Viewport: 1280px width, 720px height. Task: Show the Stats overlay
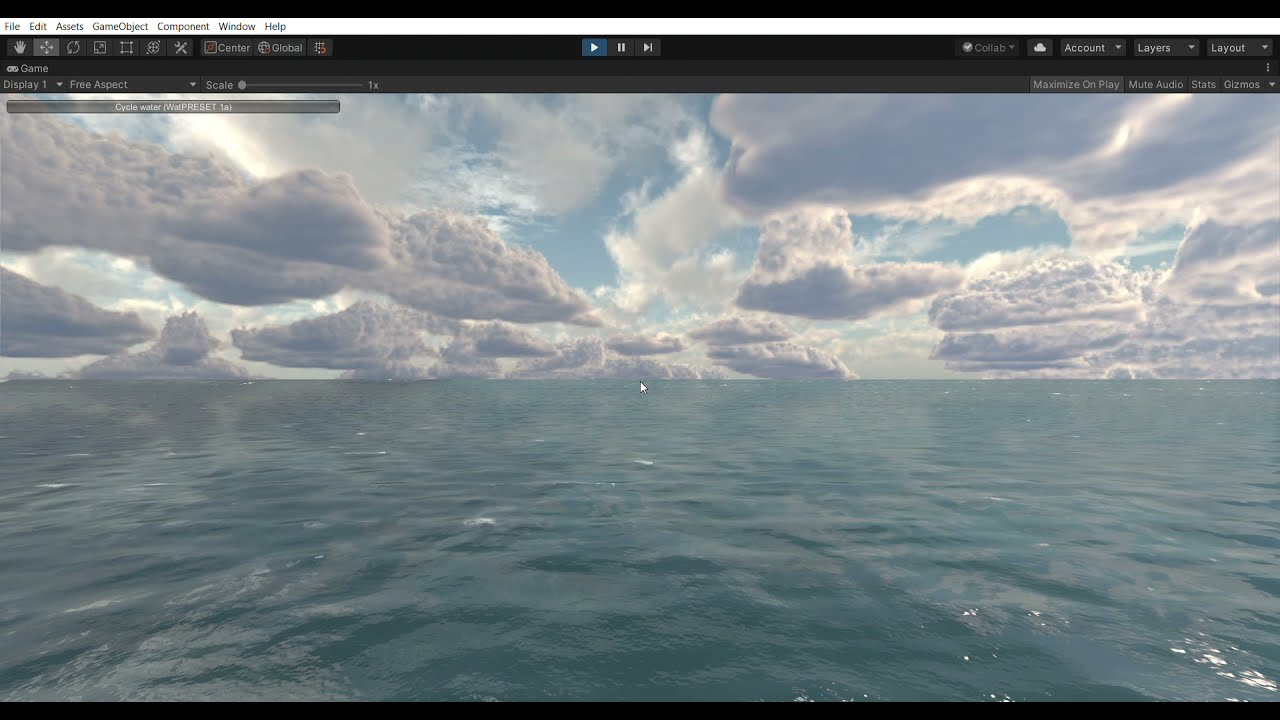click(x=1203, y=85)
